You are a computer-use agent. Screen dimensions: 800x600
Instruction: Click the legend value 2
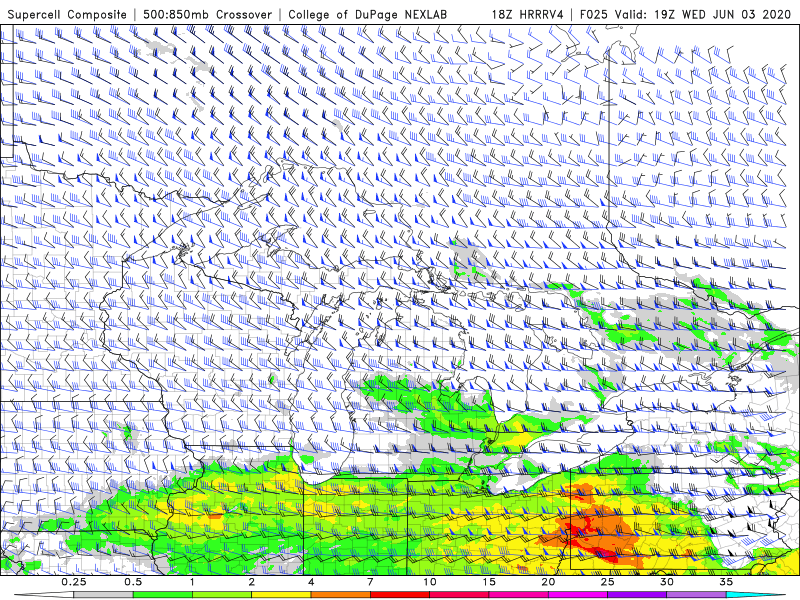[x=252, y=582]
